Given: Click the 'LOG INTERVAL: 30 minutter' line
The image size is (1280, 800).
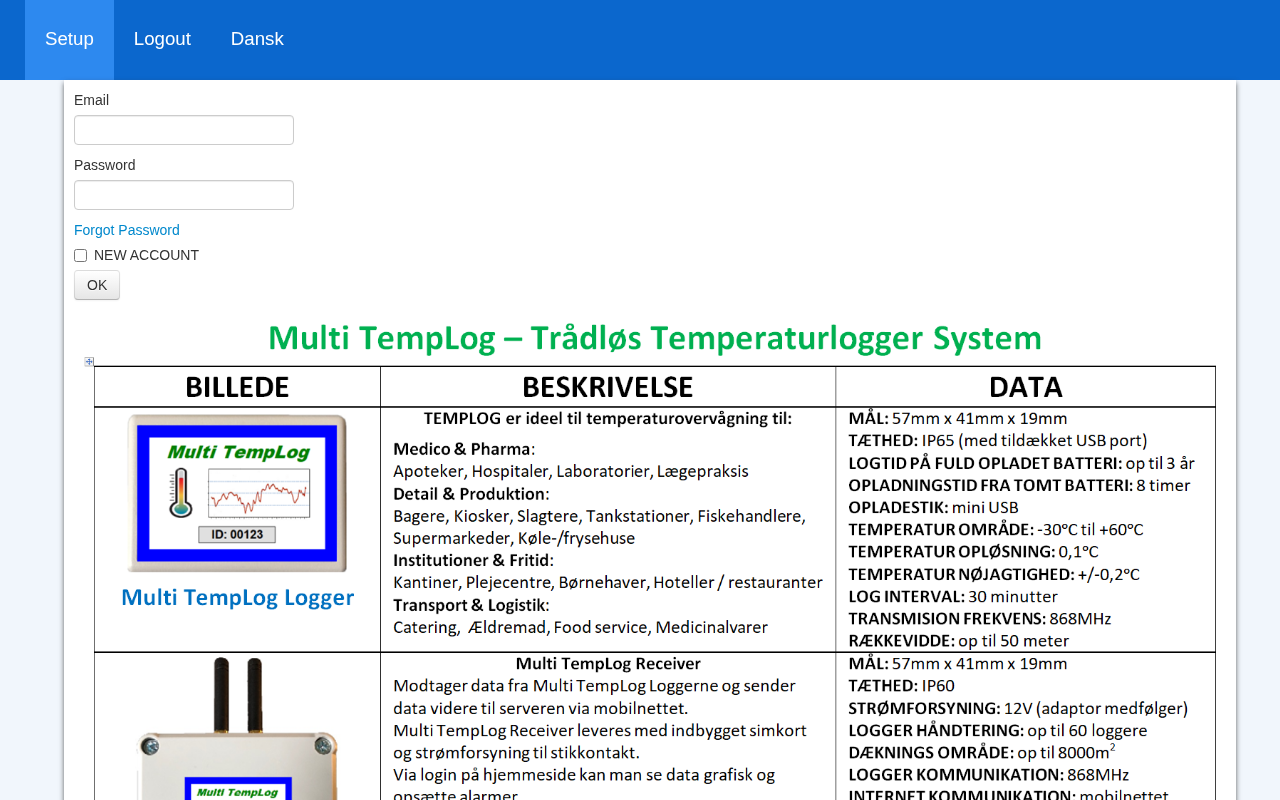Looking at the screenshot, I should pyautogui.click(x=953, y=597).
